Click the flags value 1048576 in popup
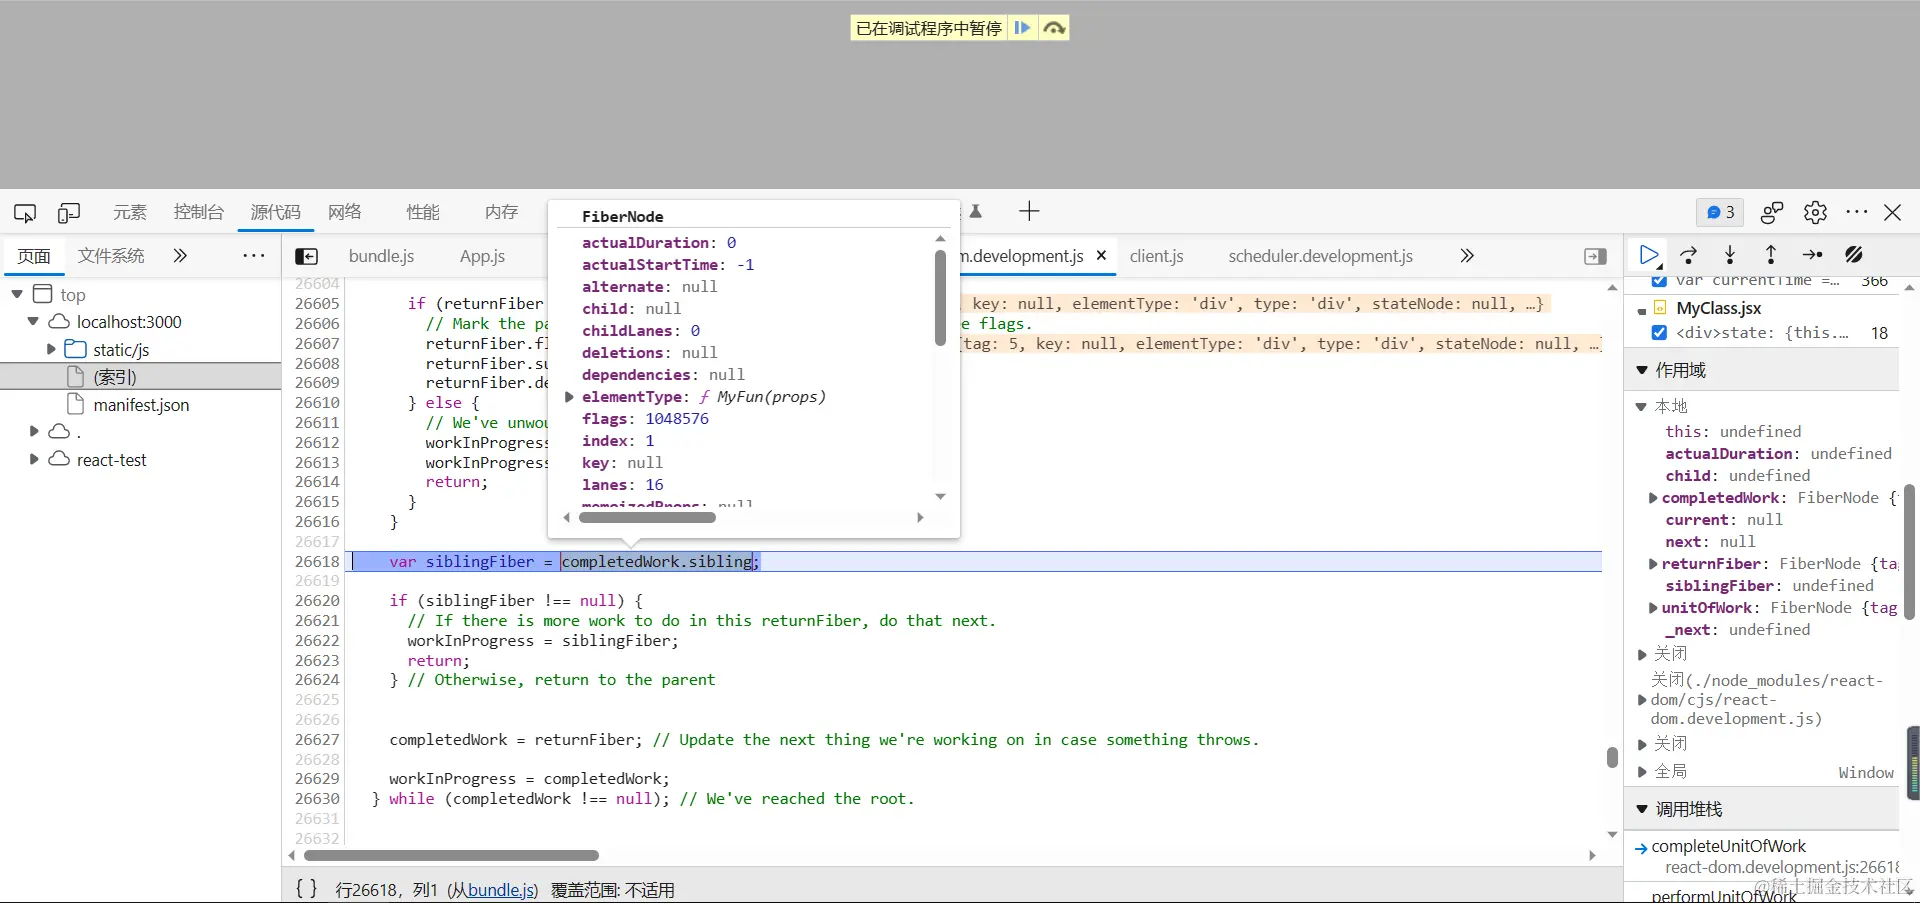 [x=677, y=419]
